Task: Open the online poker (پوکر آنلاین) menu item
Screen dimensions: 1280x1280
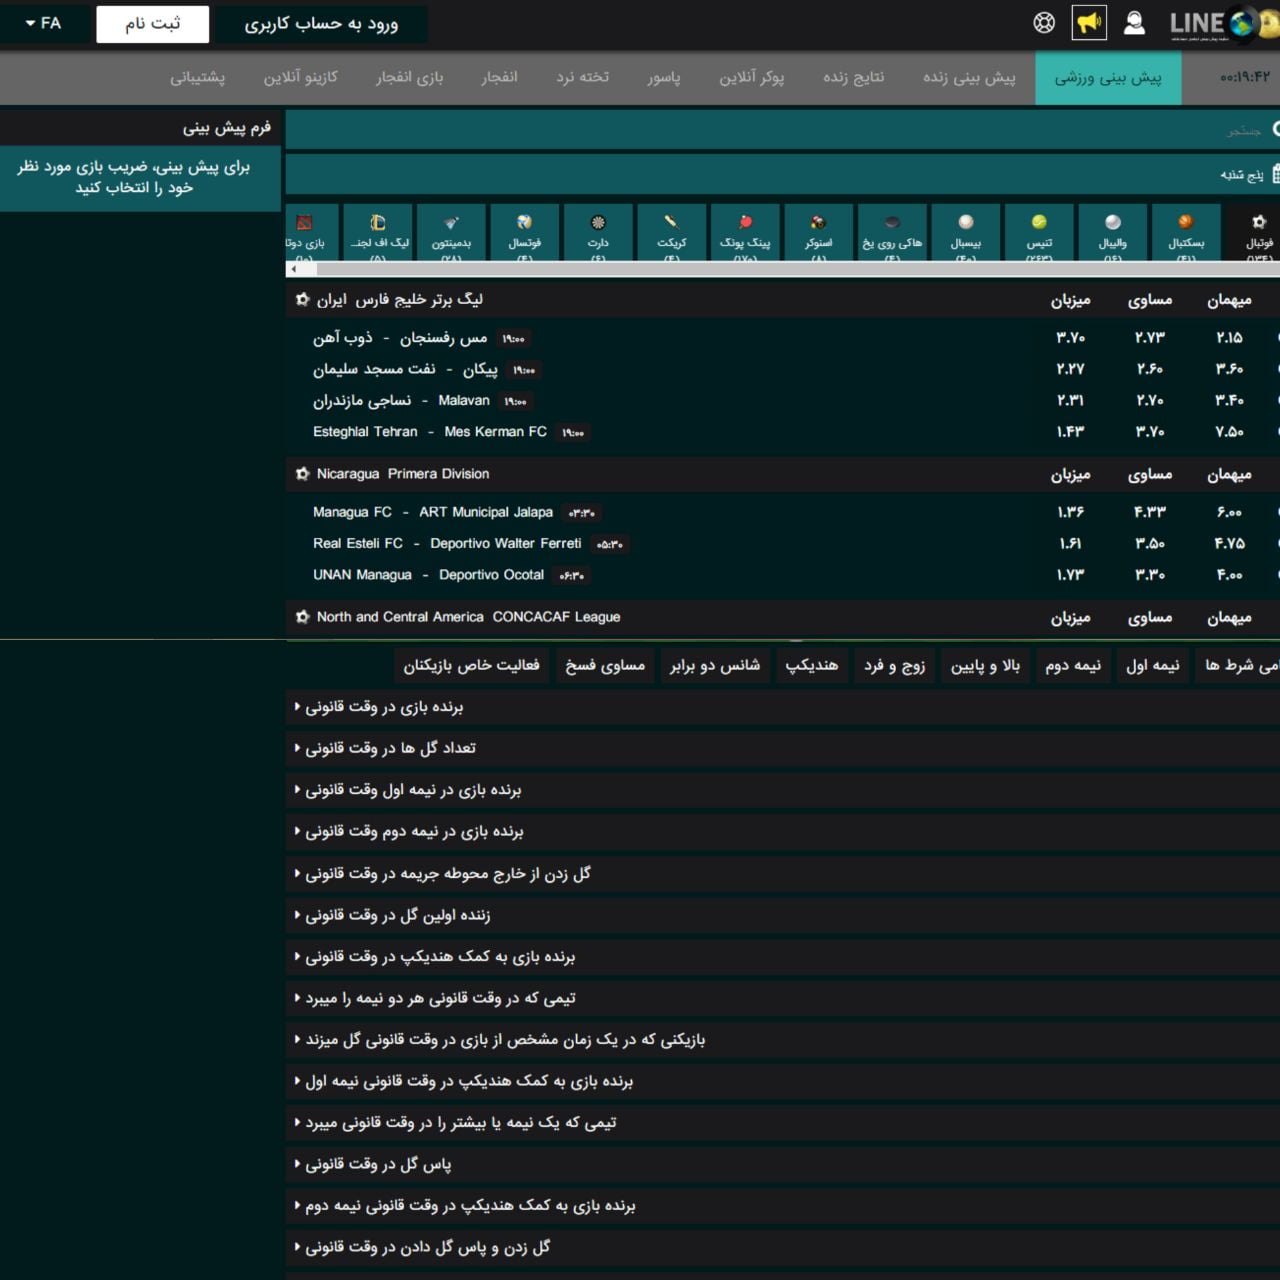Action: [751, 77]
